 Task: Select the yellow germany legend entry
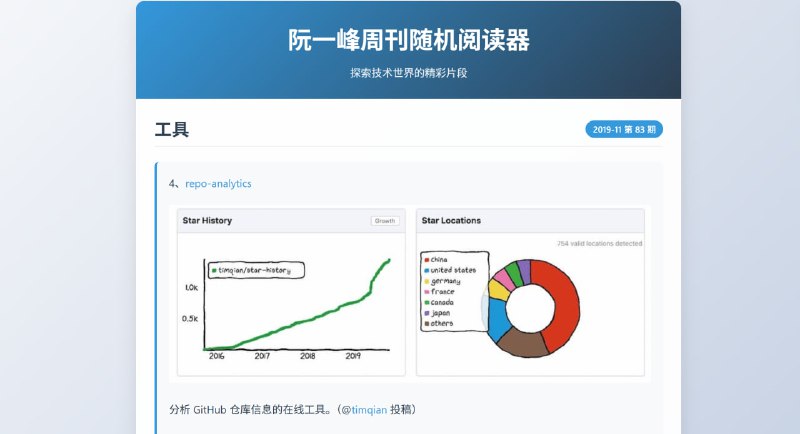pyautogui.click(x=448, y=281)
